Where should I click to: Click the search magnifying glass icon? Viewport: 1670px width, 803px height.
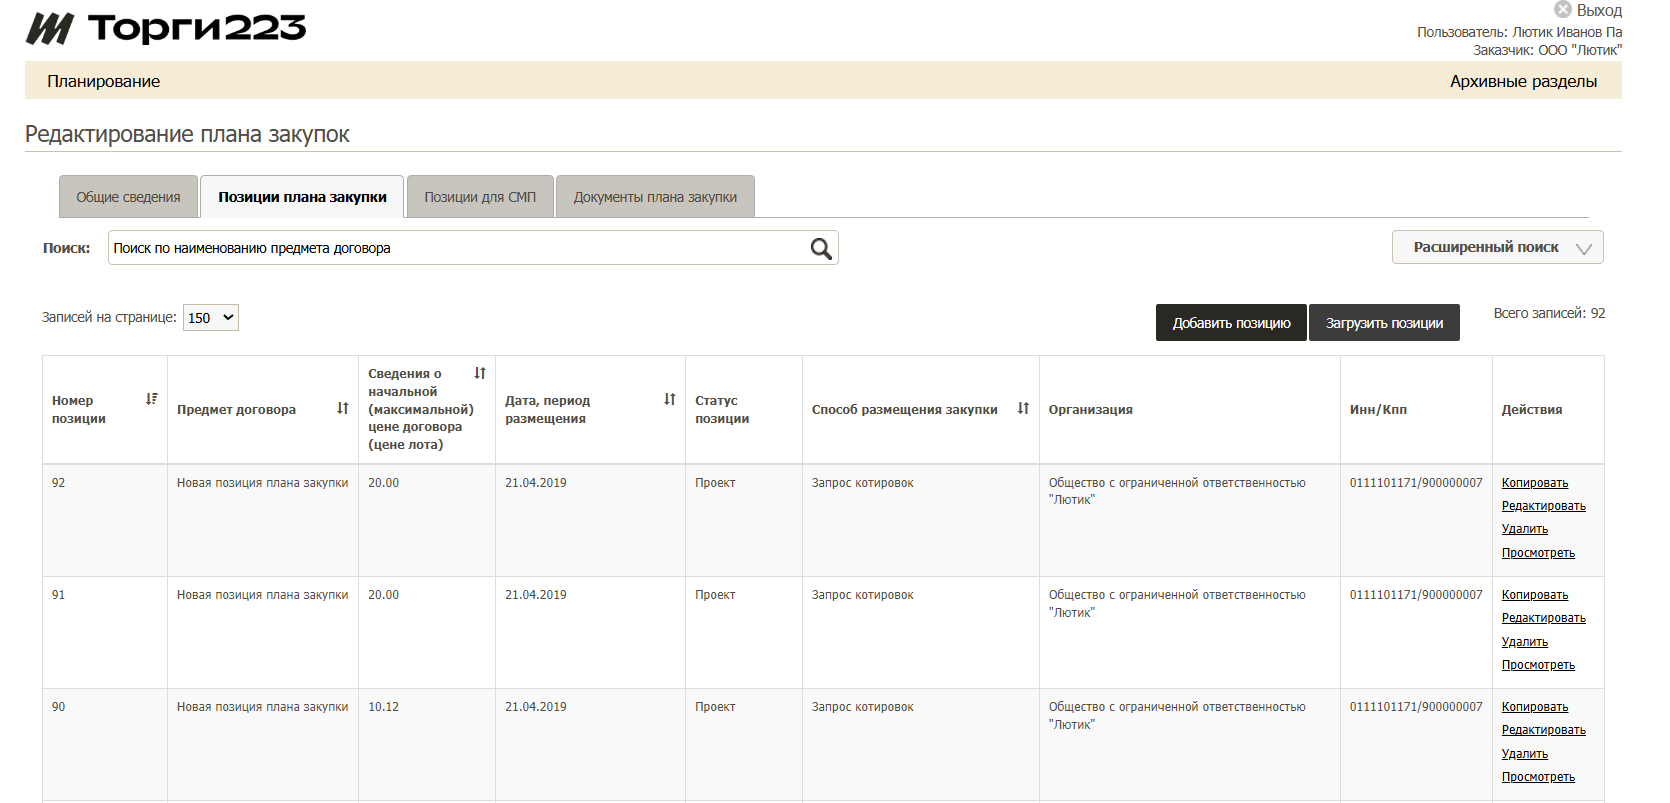[820, 249]
